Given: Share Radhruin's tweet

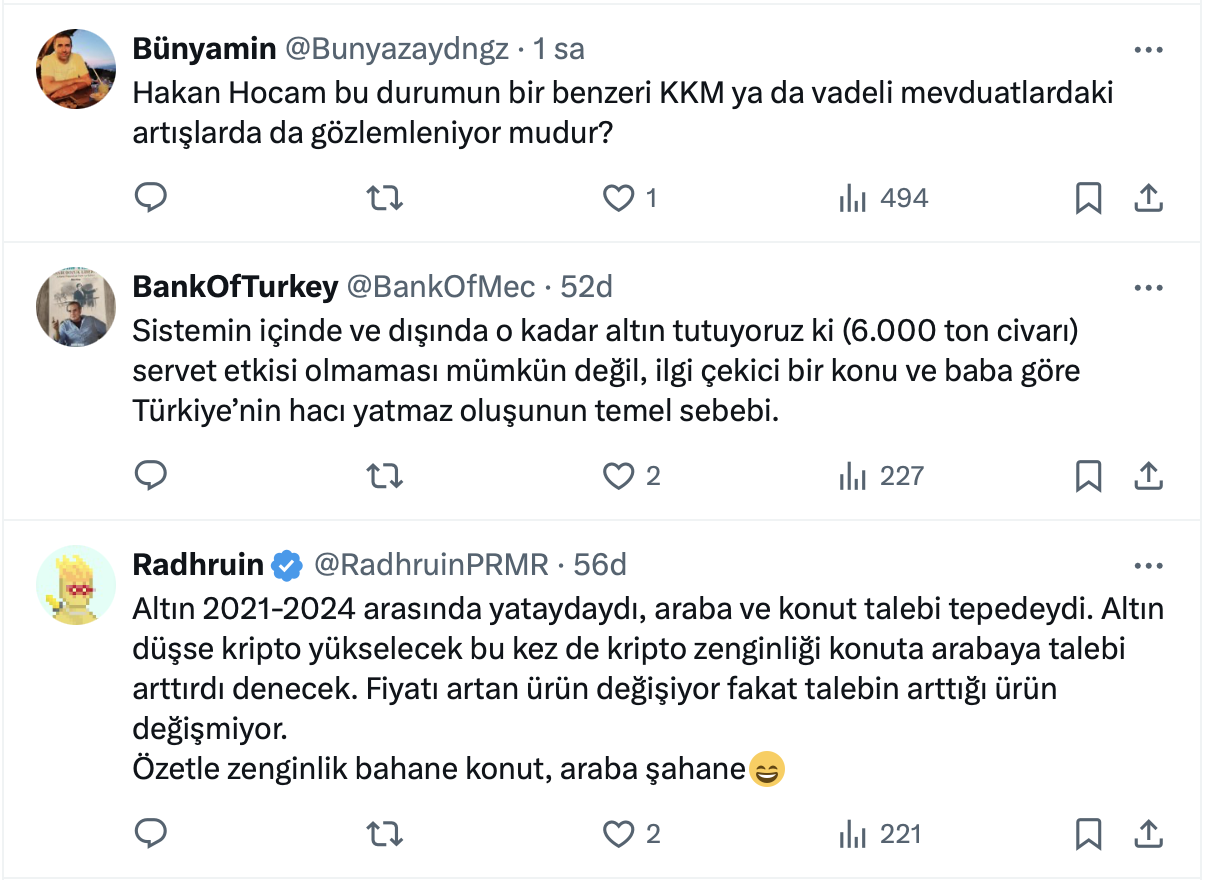Looking at the screenshot, I should [1147, 833].
